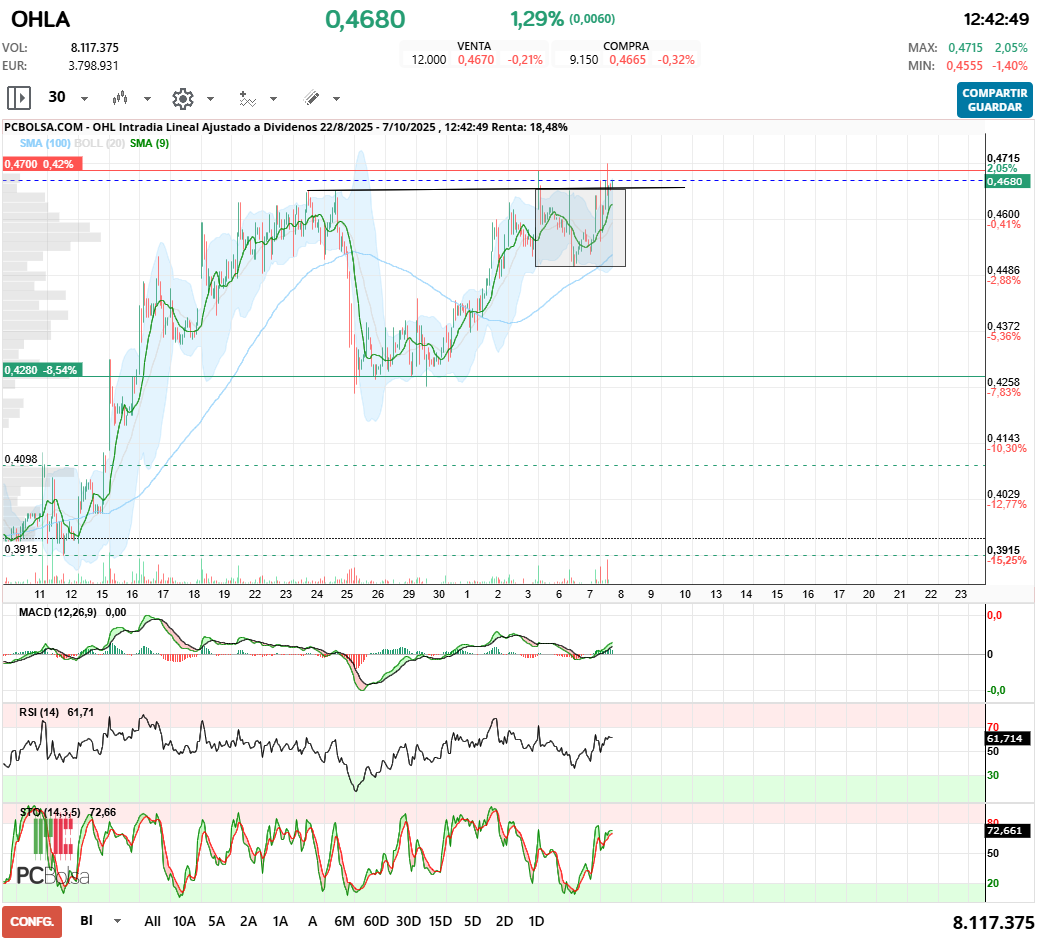
Task: Expand the indicators dropdown arrow
Action: (273, 99)
